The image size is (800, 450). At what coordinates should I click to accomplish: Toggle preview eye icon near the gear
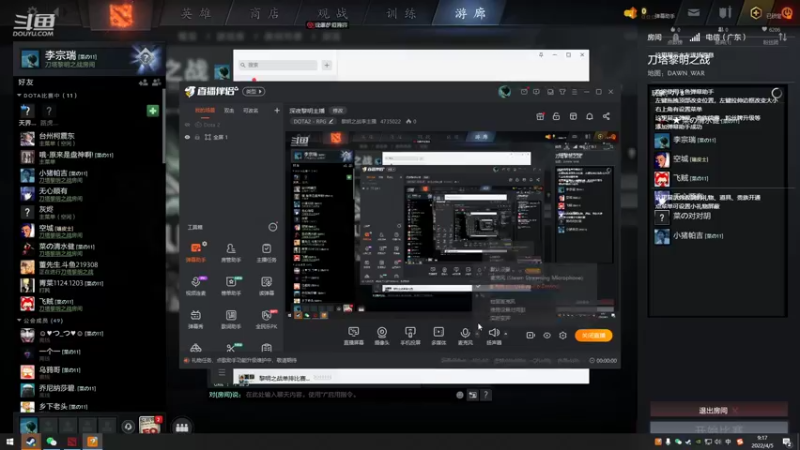tap(547, 335)
